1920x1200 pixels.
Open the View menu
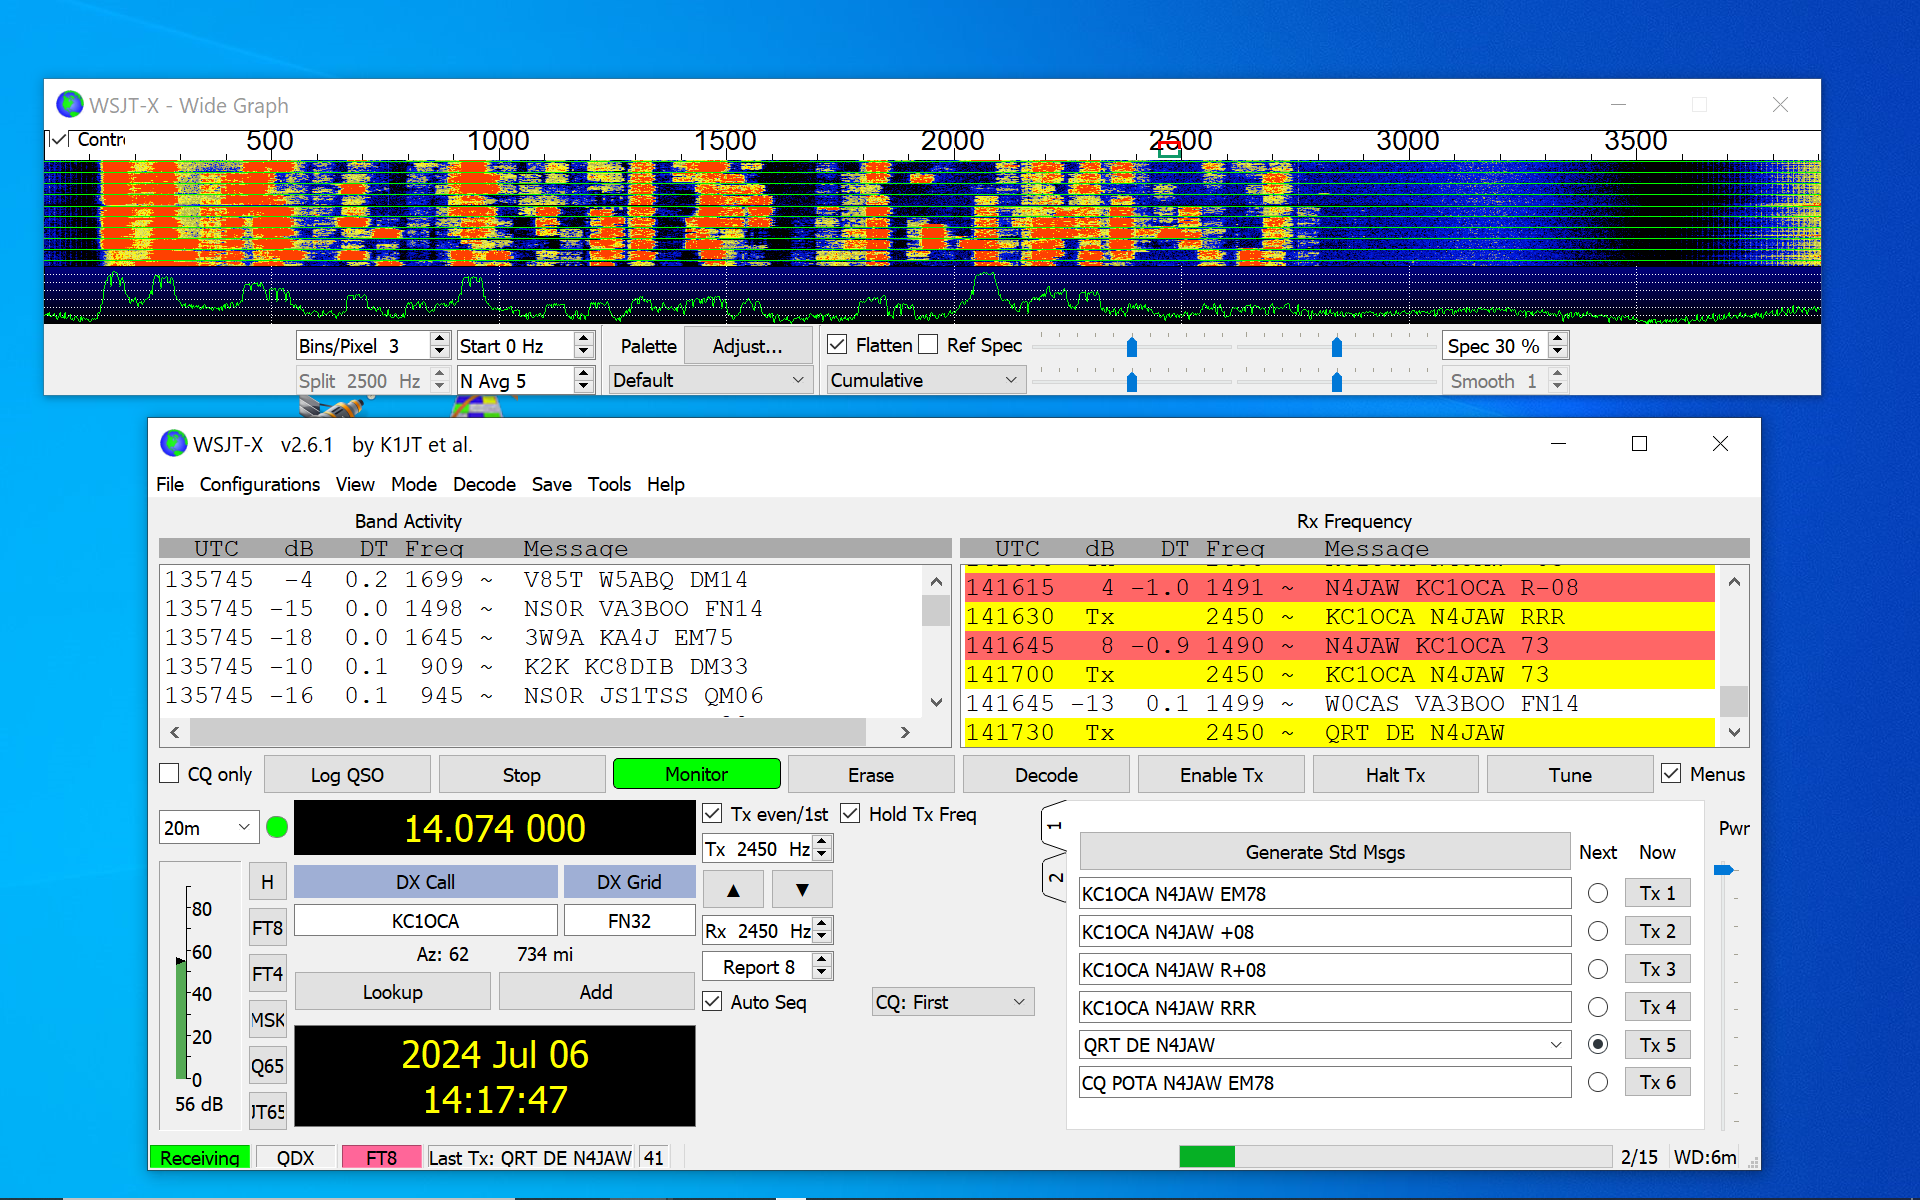[x=355, y=484]
